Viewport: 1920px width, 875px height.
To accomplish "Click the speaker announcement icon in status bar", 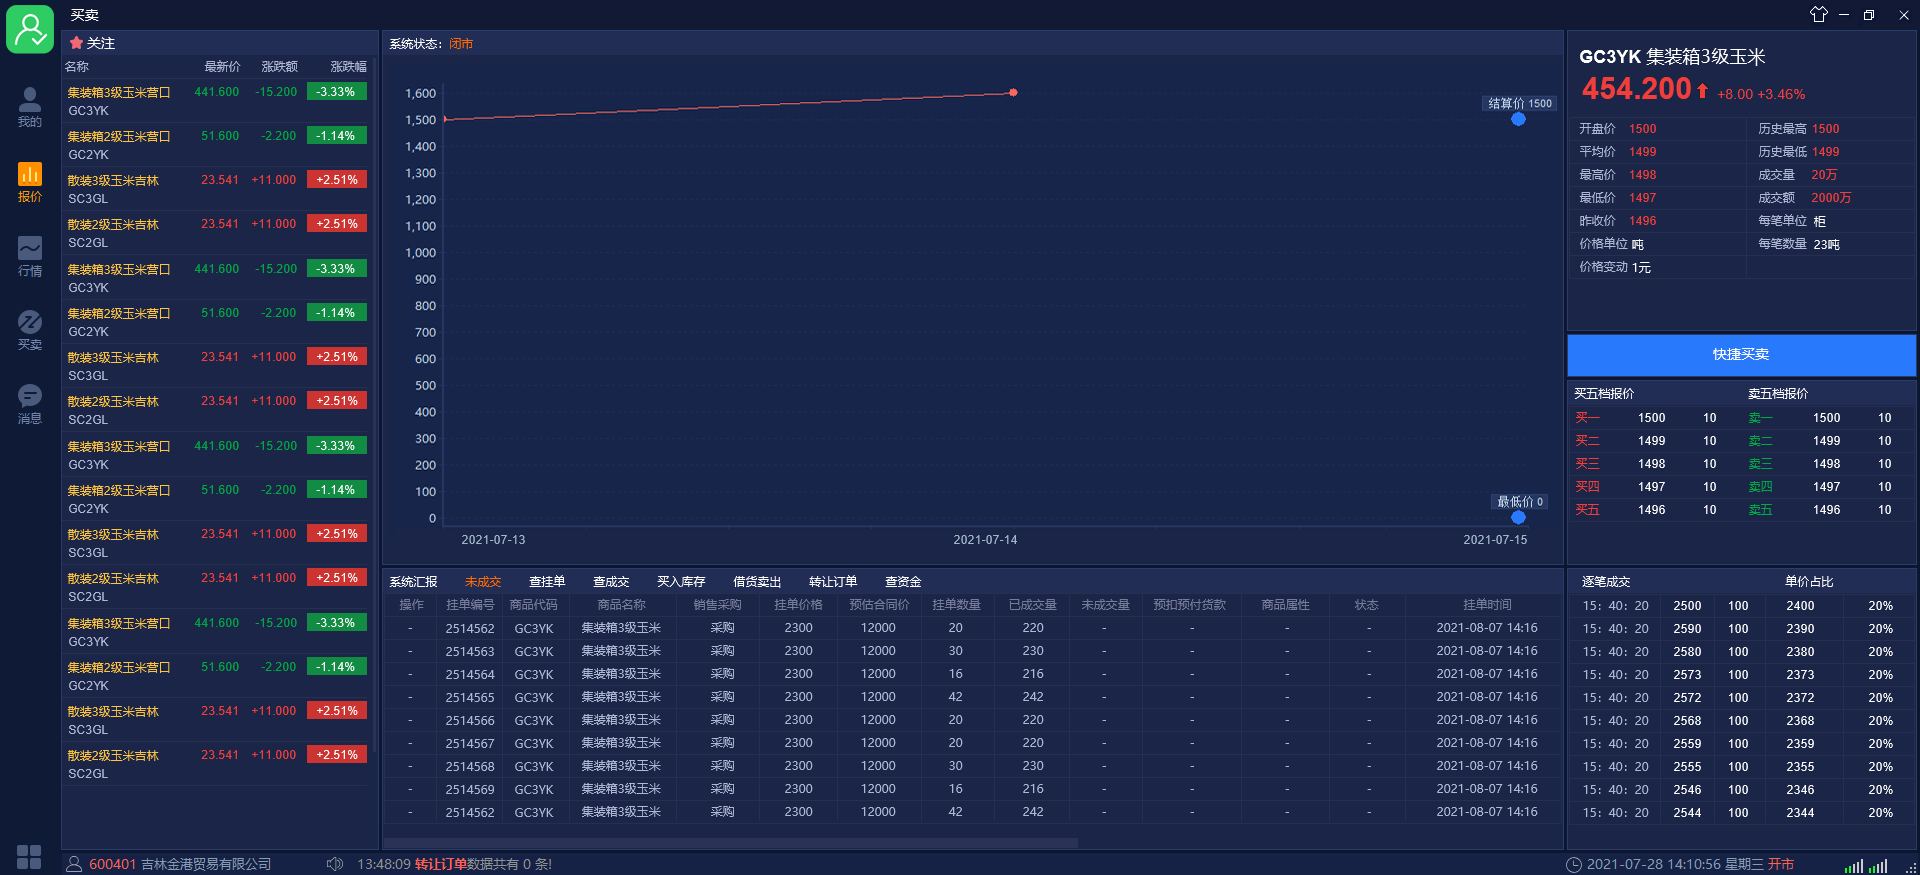I will coord(335,864).
